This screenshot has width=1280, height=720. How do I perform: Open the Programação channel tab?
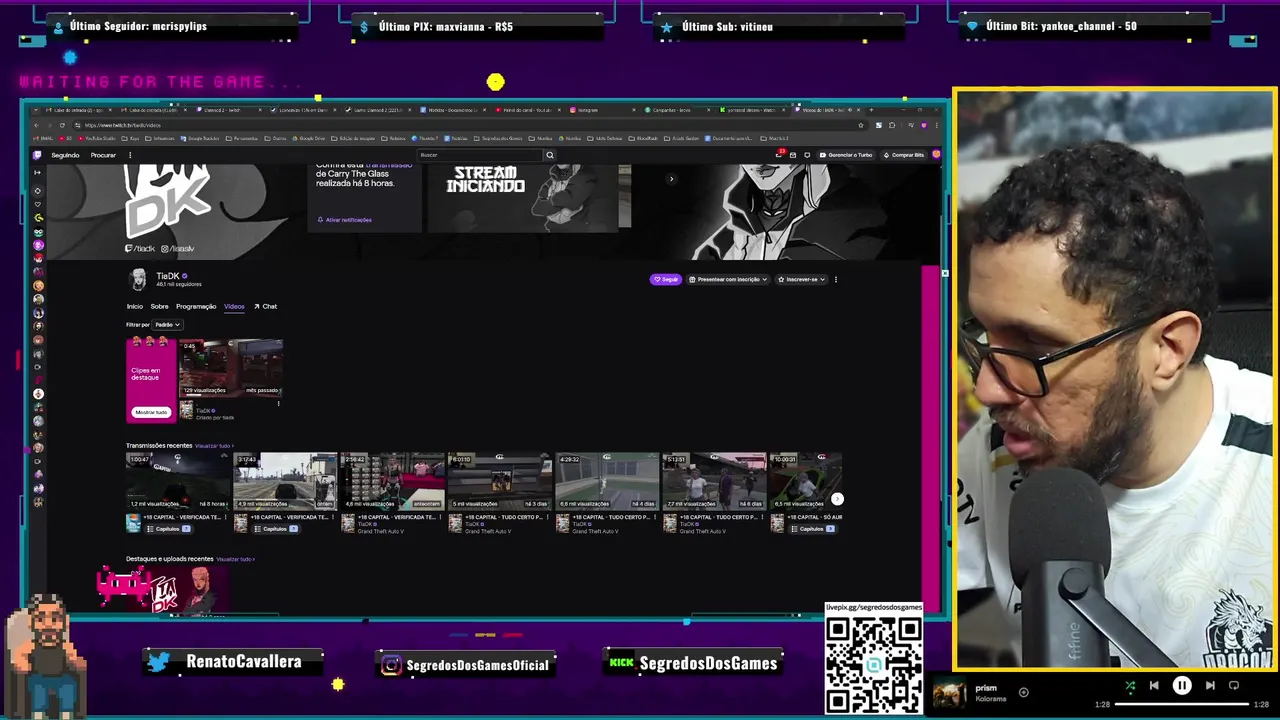pyautogui.click(x=196, y=306)
